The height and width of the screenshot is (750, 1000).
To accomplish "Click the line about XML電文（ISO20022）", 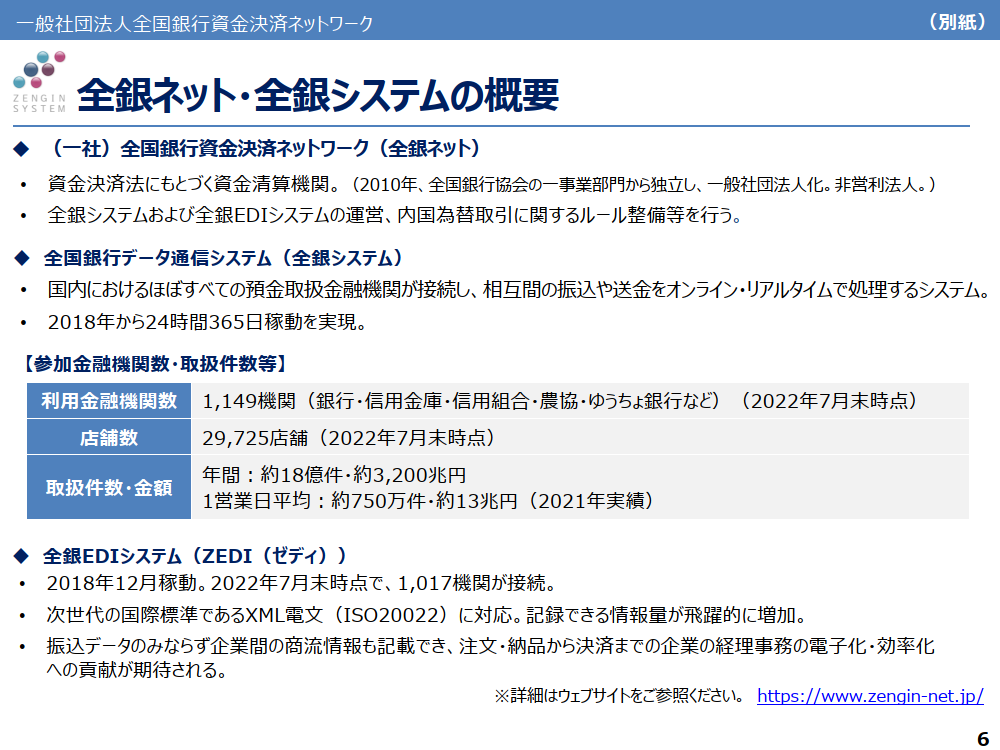I will (427, 615).
